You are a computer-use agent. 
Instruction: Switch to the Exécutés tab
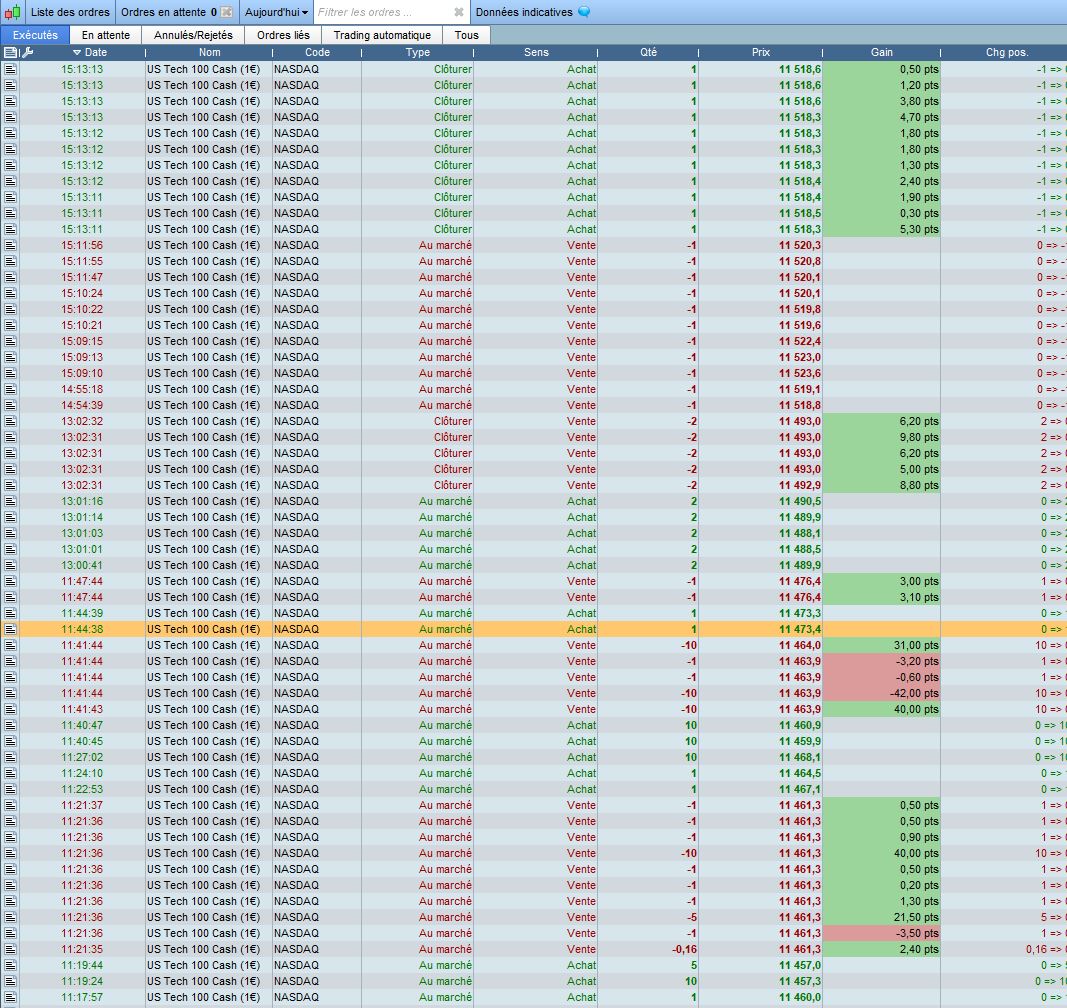35,35
